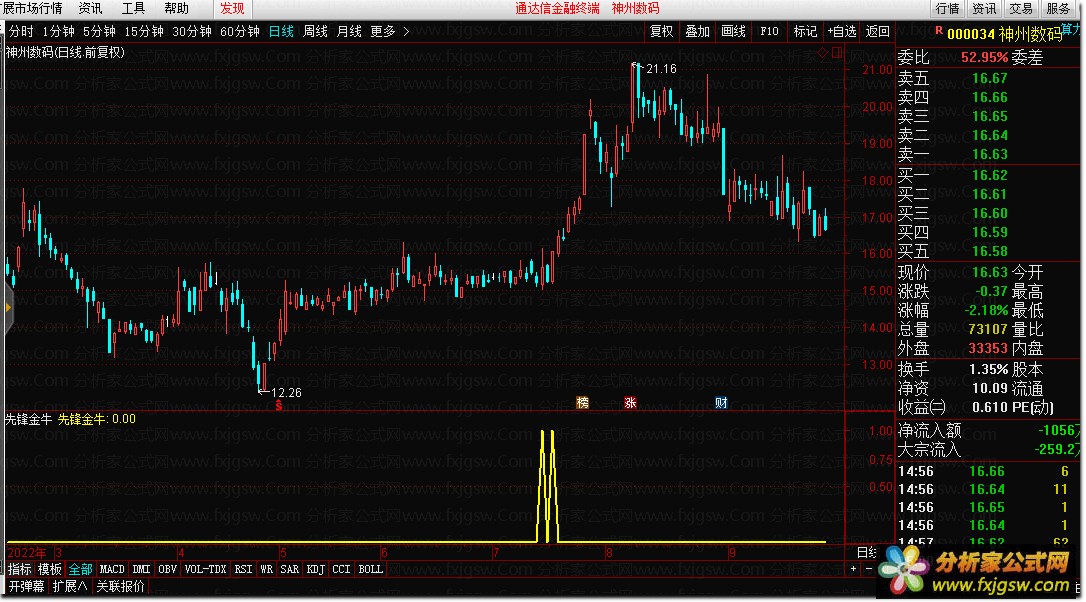Screen dimensions: 1086x602
Task: Switch to the 月线 monthly period
Action: point(349,31)
